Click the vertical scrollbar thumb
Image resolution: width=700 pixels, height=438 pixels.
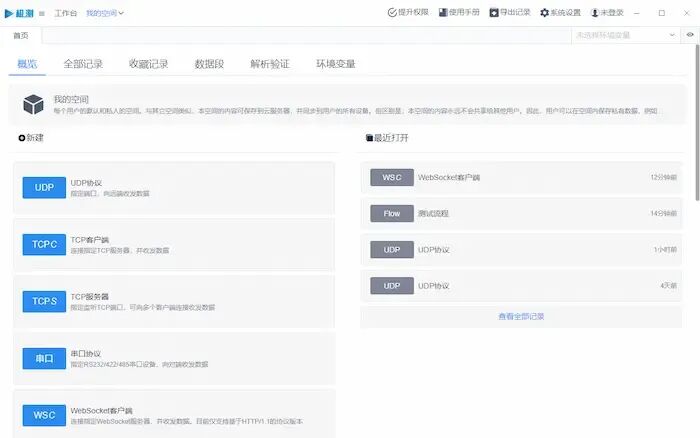click(697, 123)
